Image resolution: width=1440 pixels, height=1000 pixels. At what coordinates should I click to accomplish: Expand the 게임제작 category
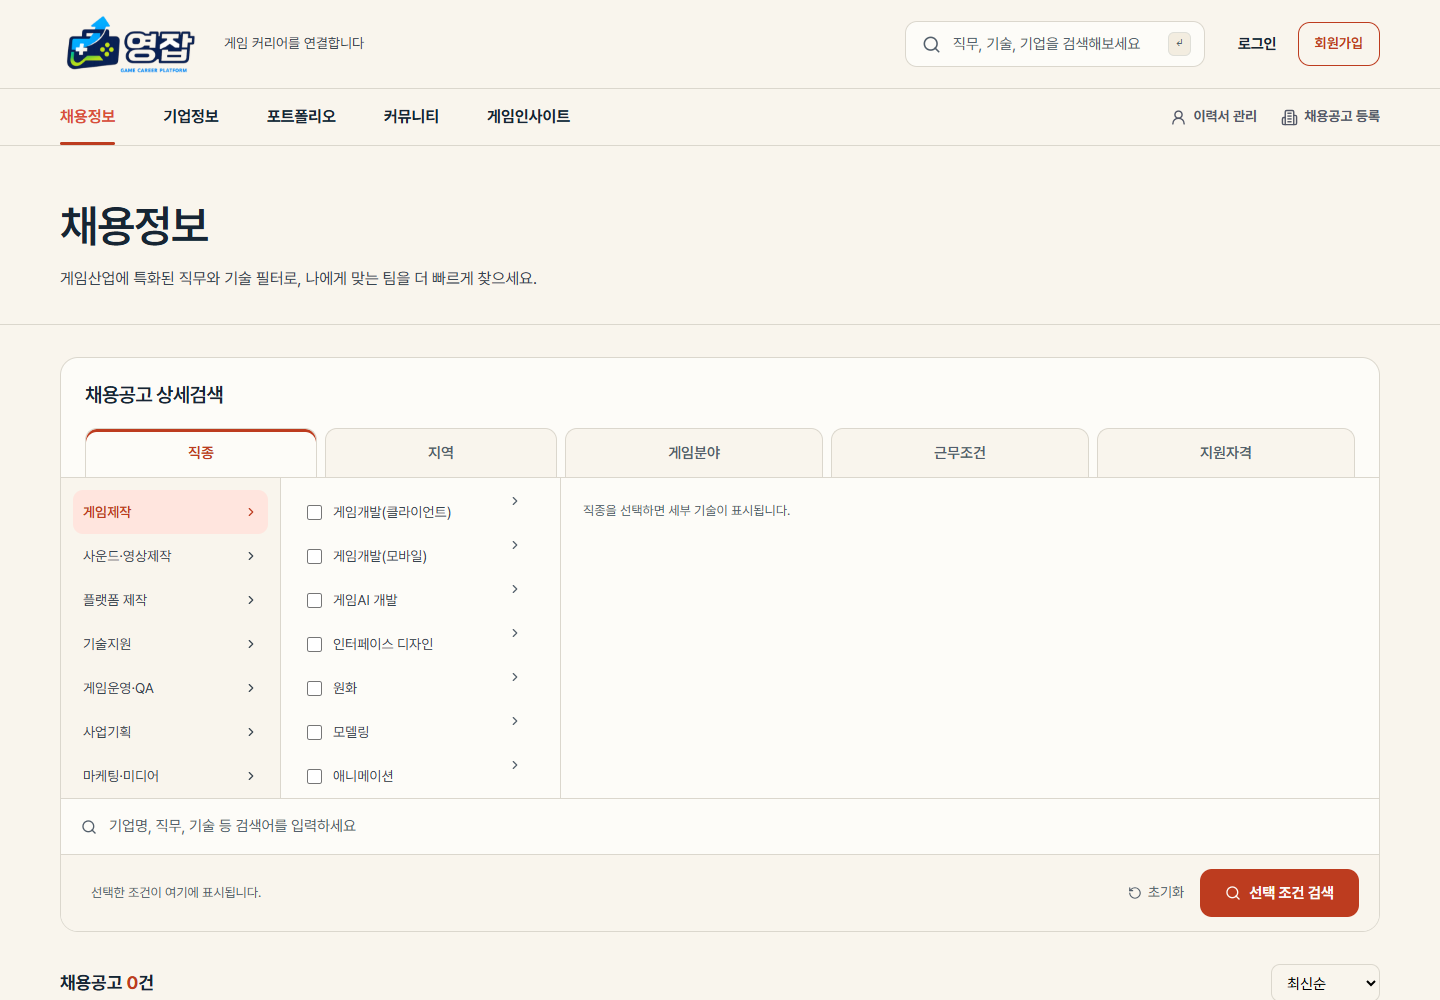pyautogui.click(x=170, y=512)
